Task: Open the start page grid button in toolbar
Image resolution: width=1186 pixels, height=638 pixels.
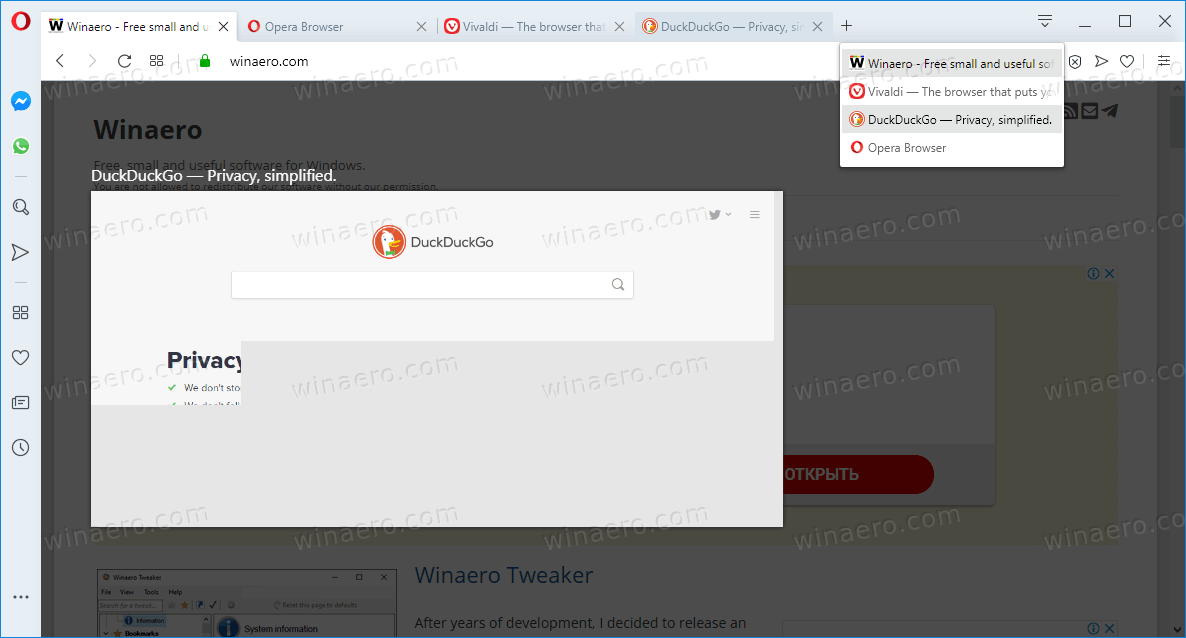Action: 157,61
